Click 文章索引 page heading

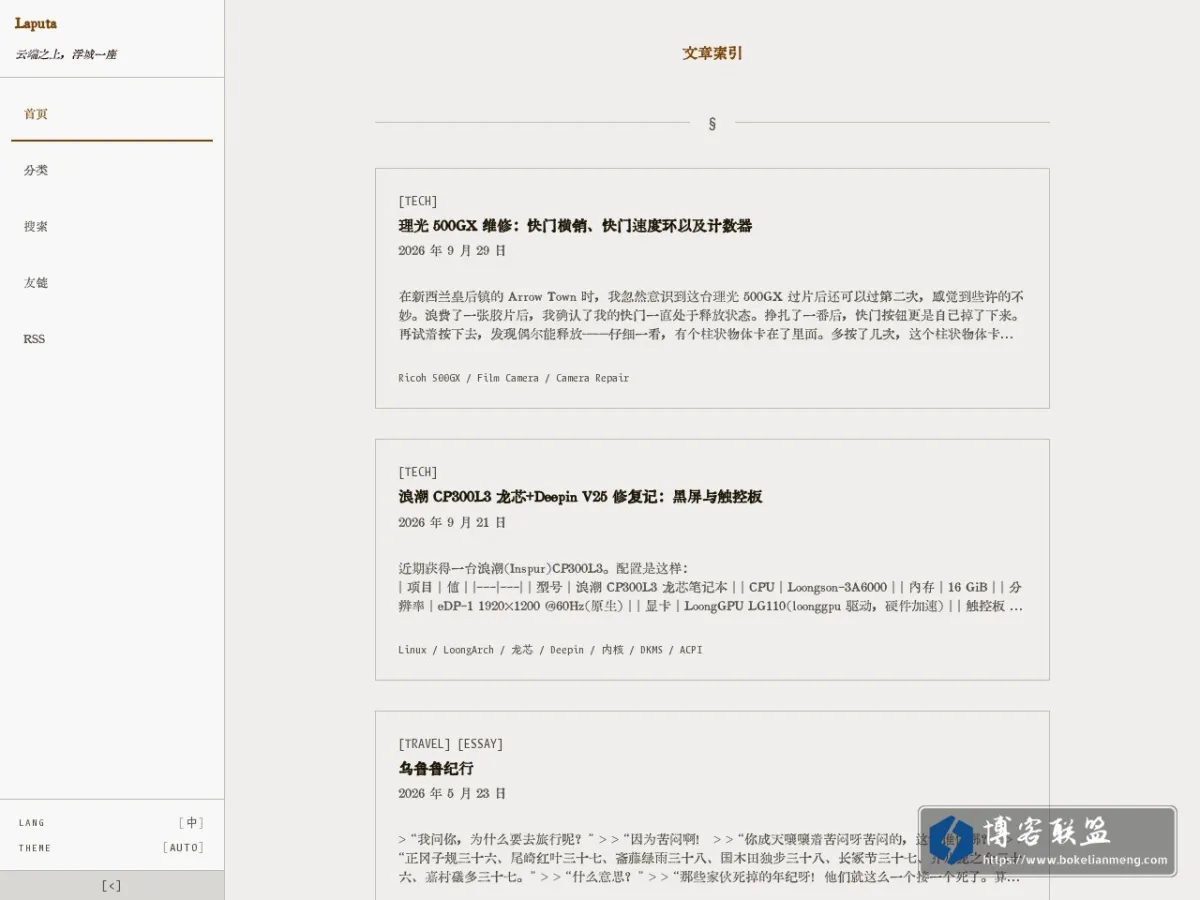712,53
